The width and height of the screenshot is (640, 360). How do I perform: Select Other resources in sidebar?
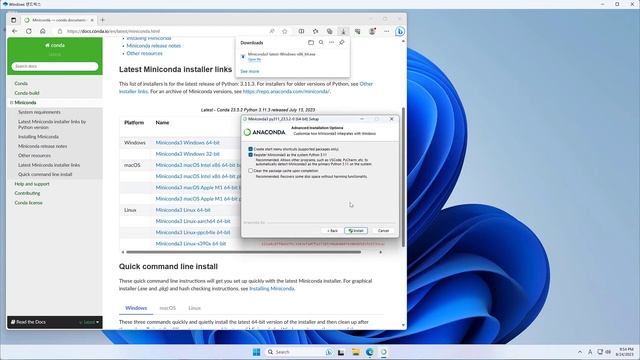coord(34,156)
